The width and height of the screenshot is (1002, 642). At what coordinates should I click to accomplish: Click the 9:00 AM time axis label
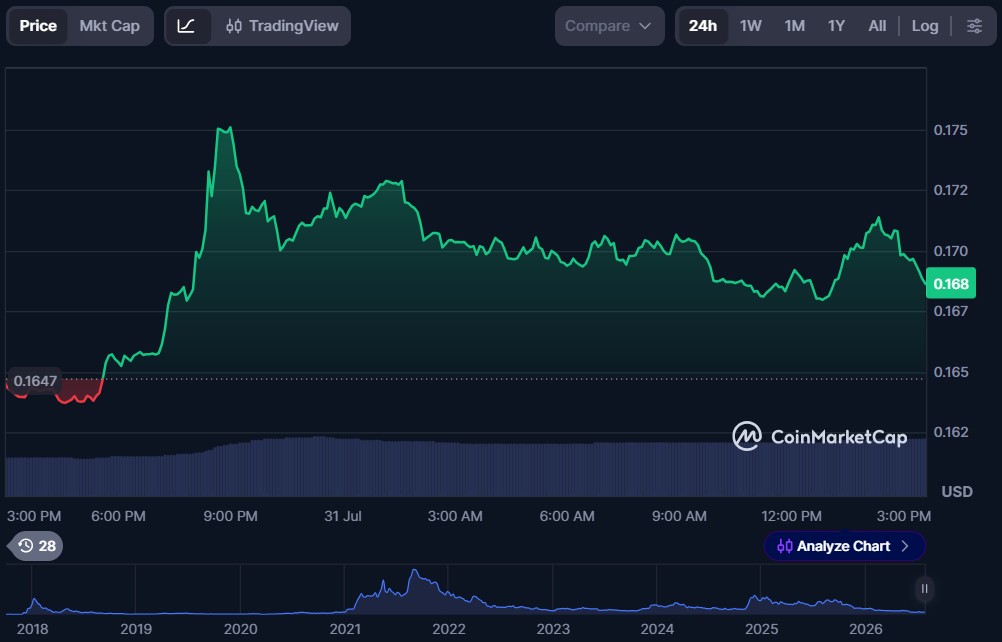(x=679, y=516)
